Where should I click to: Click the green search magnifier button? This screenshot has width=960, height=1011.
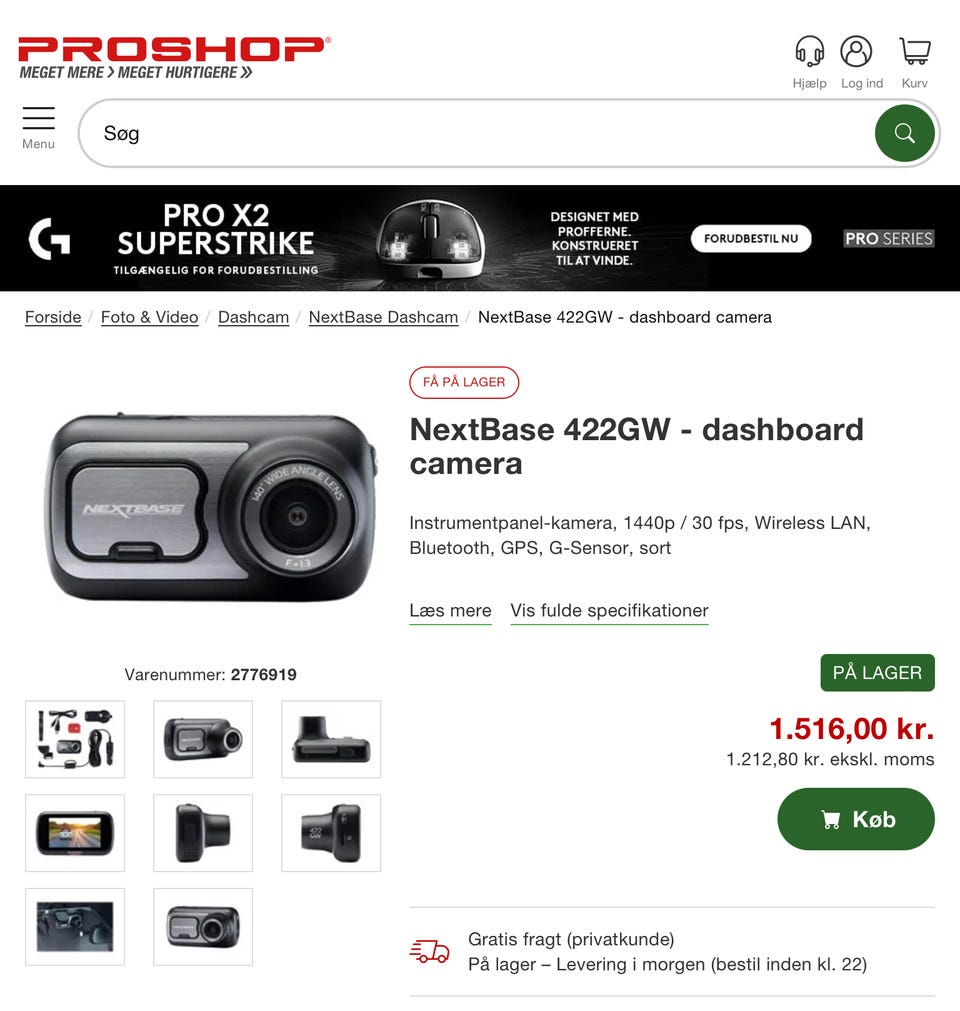pyautogui.click(x=905, y=133)
